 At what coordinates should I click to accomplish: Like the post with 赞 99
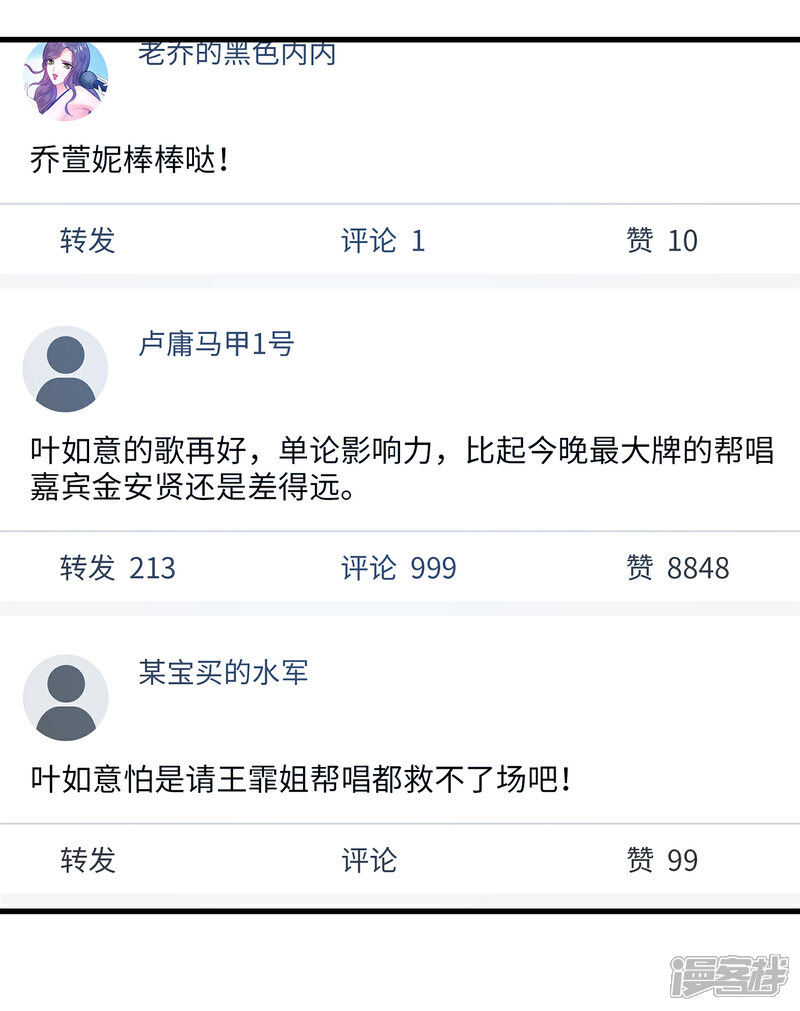(x=661, y=860)
